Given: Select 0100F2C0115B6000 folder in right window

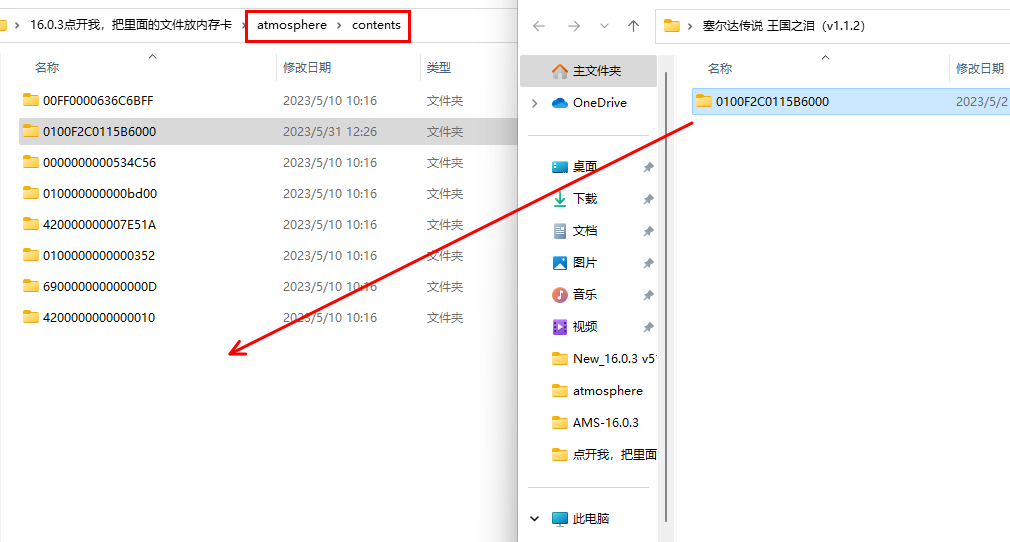Looking at the screenshot, I should point(771,101).
